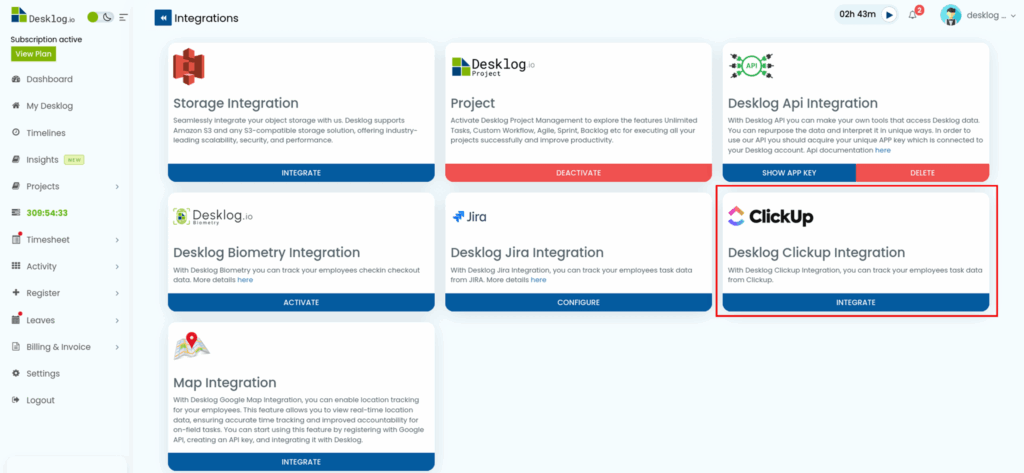Open Api documentation 'here' link

883,150
